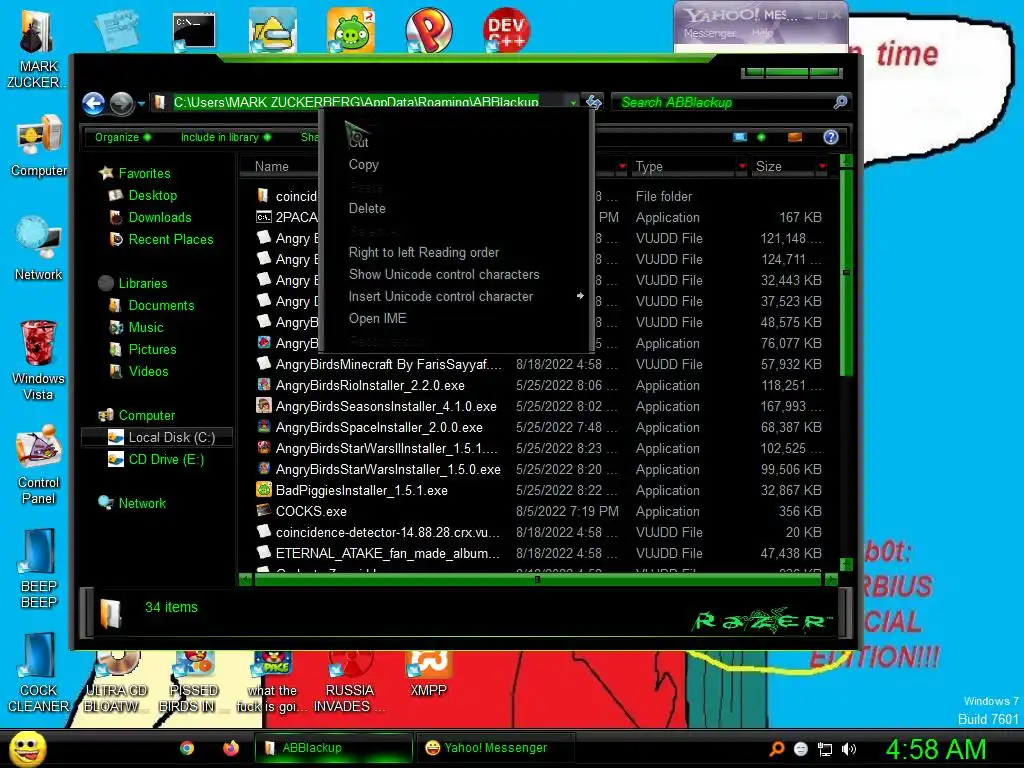Click the Forward navigation arrow in Explorer
Screen dimensions: 1024x768
click(121, 103)
